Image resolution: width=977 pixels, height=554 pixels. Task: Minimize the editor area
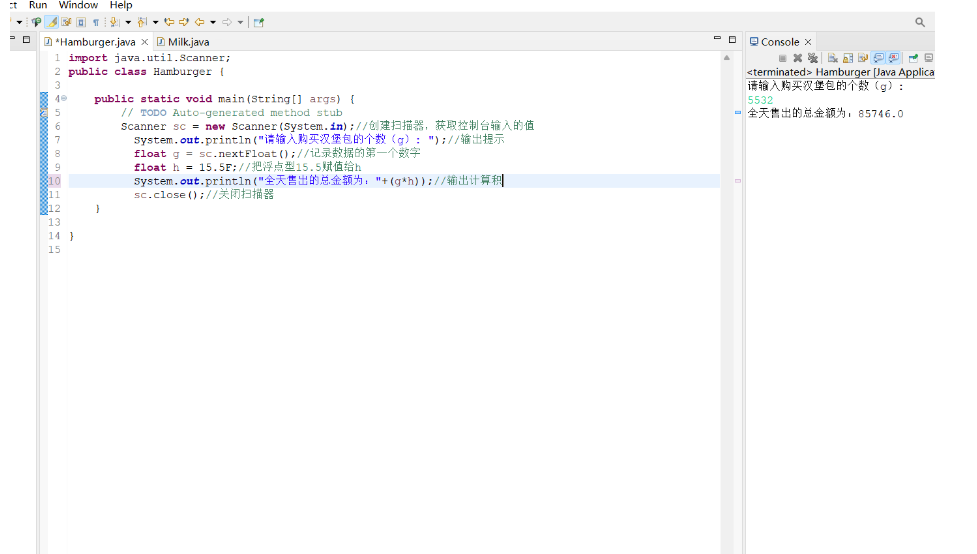717,39
